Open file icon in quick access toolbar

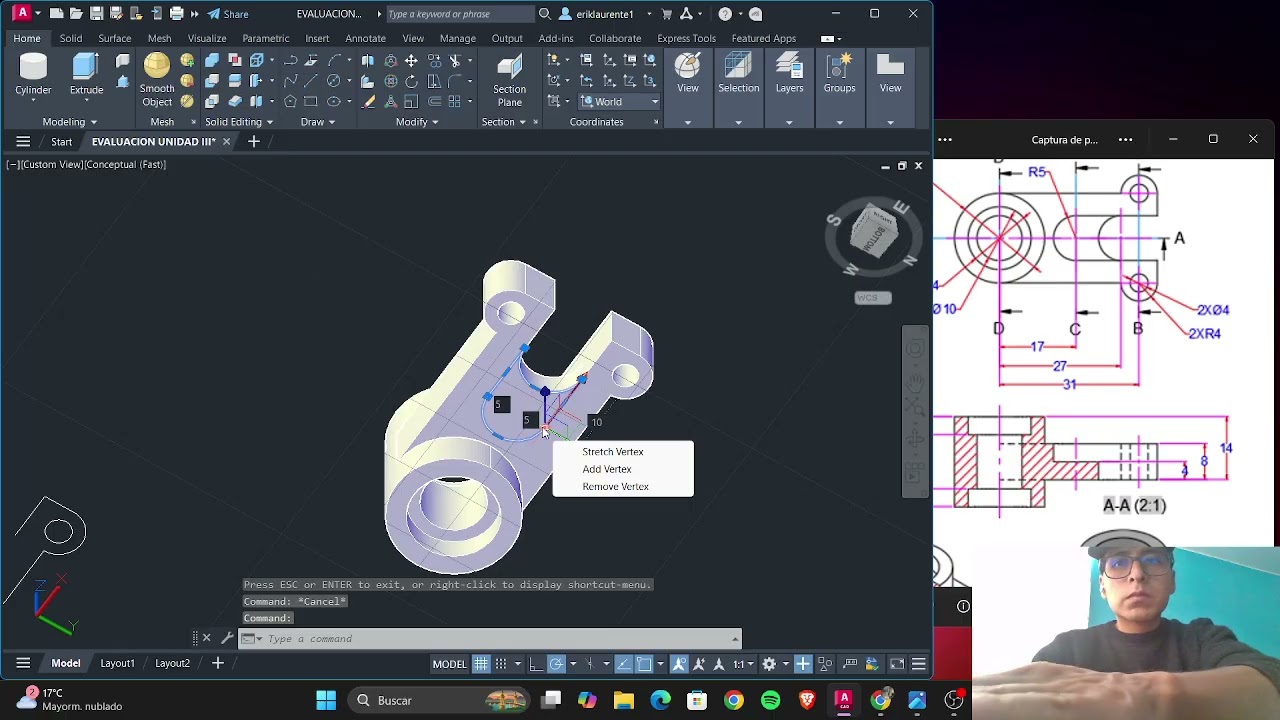coord(76,14)
